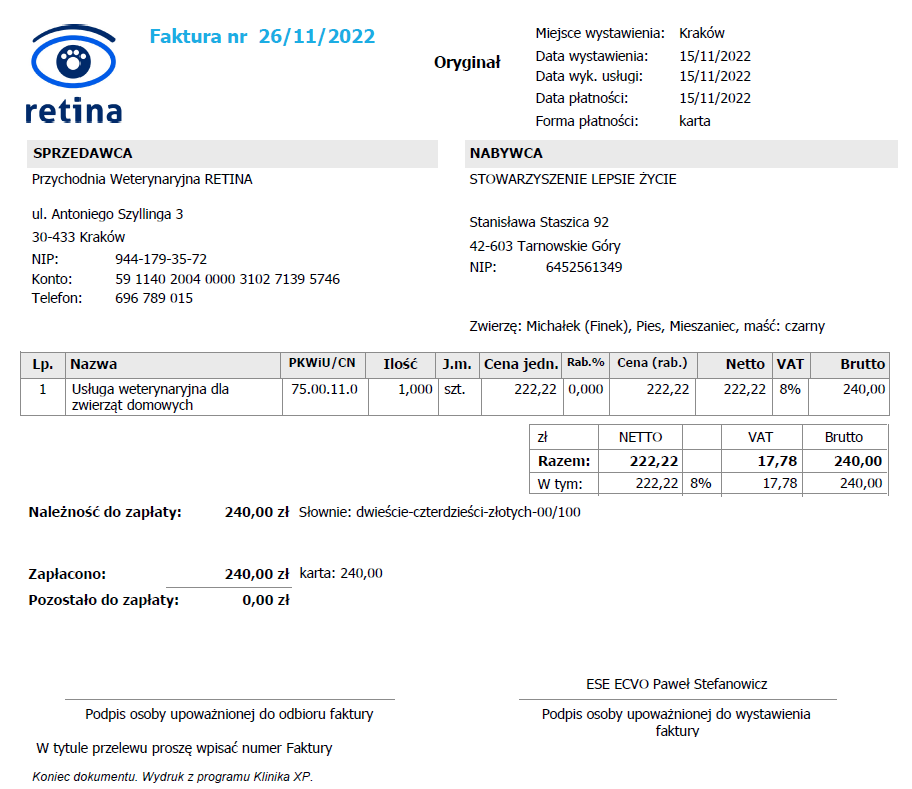912x789 pixels.
Task: Click the 8% VAT cell in item row
Action: pos(789,389)
